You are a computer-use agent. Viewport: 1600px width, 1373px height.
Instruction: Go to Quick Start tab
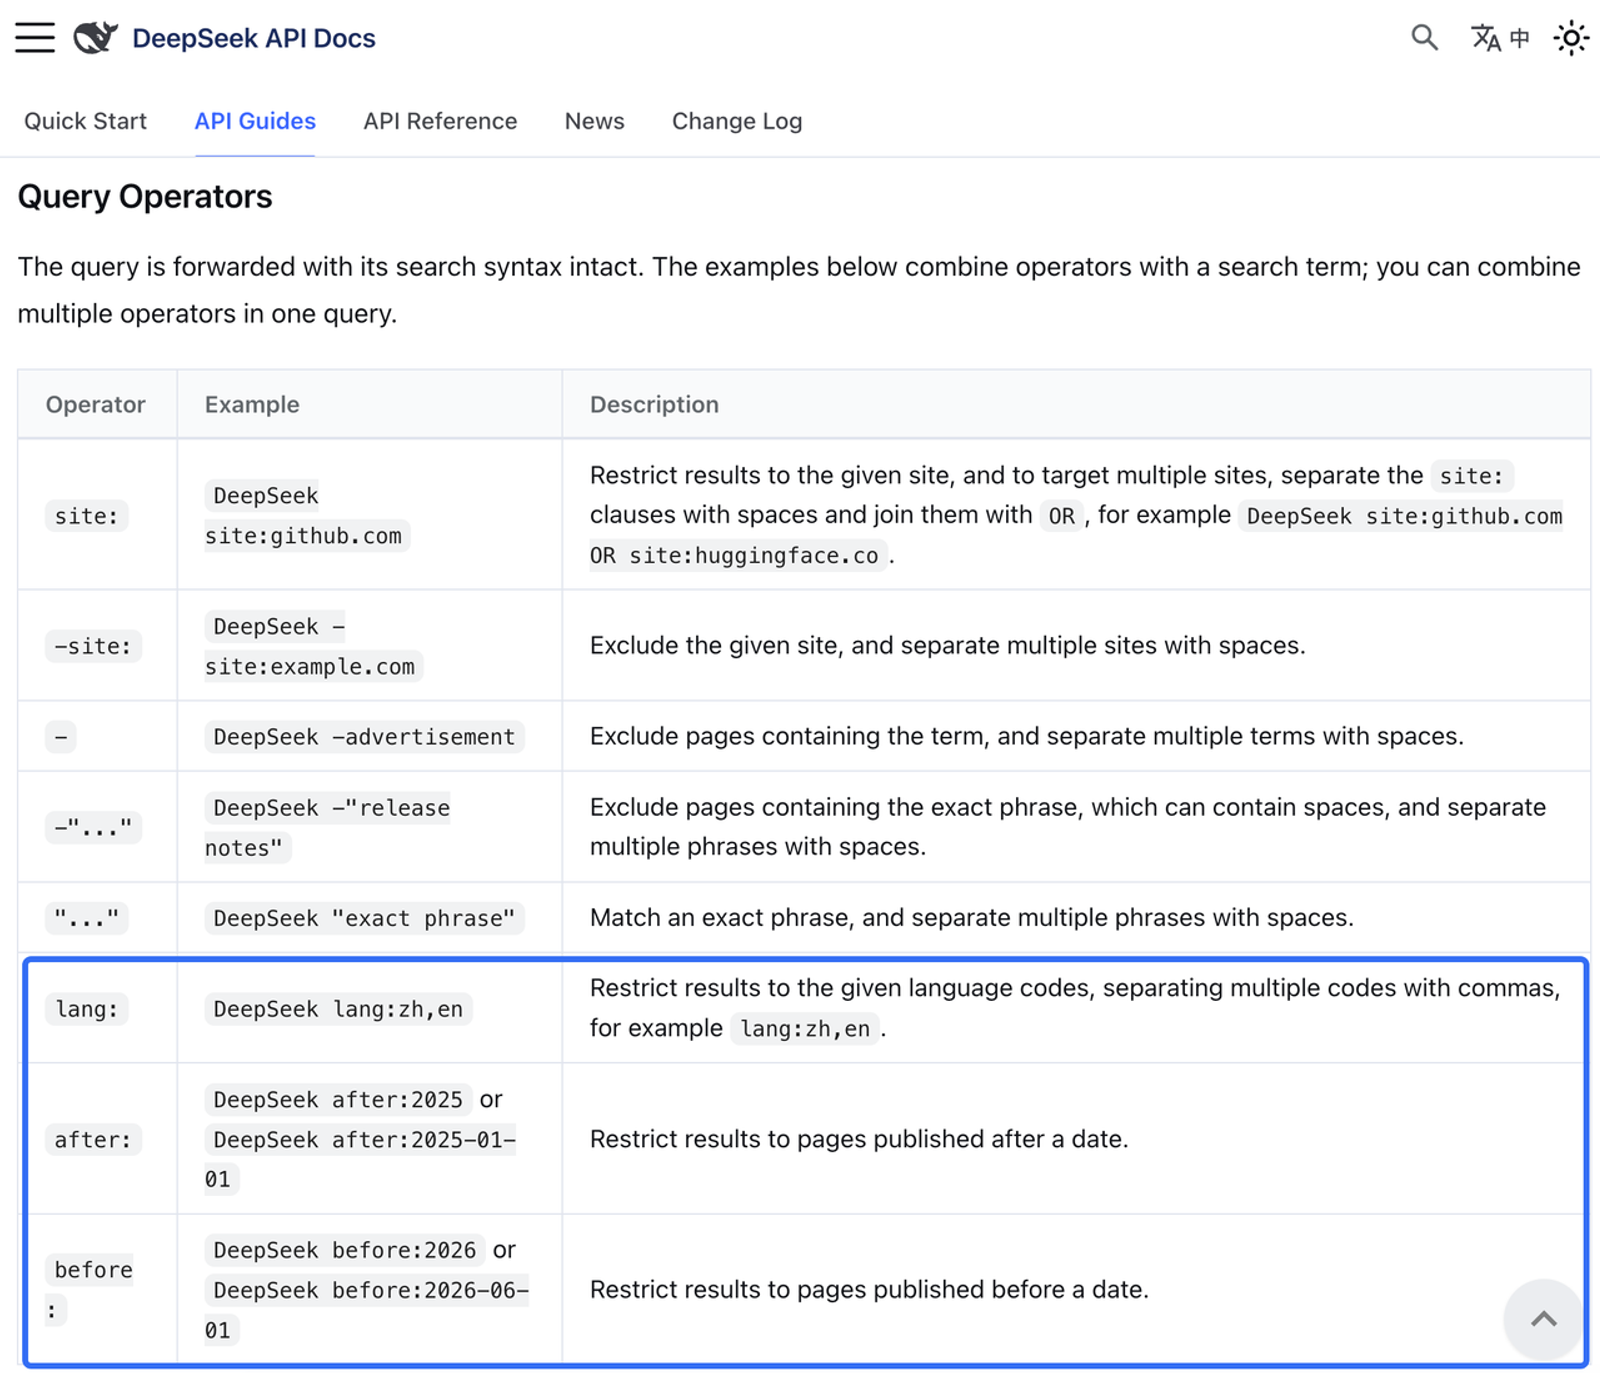point(85,121)
